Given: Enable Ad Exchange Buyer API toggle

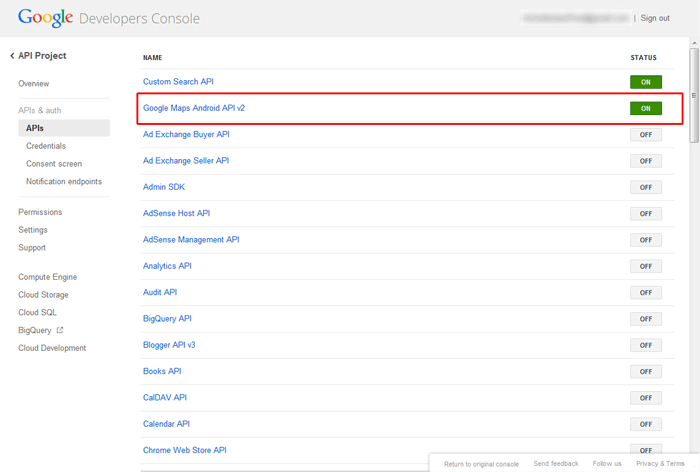Looking at the screenshot, I should pyautogui.click(x=645, y=135).
